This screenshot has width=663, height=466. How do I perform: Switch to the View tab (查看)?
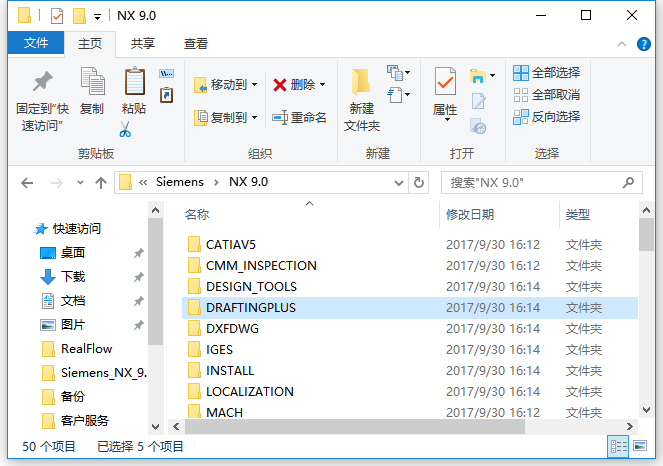[x=196, y=44]
